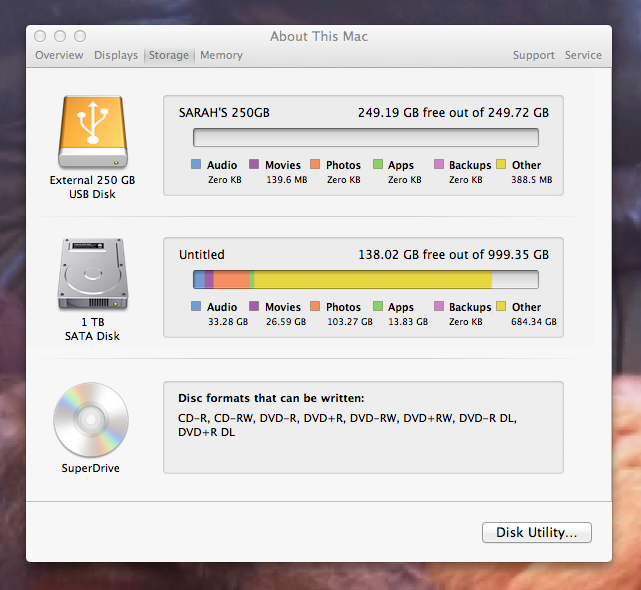Click the orange Photos segment of Untitled bar
Viewport: 641px width, 590px height.
231,280
